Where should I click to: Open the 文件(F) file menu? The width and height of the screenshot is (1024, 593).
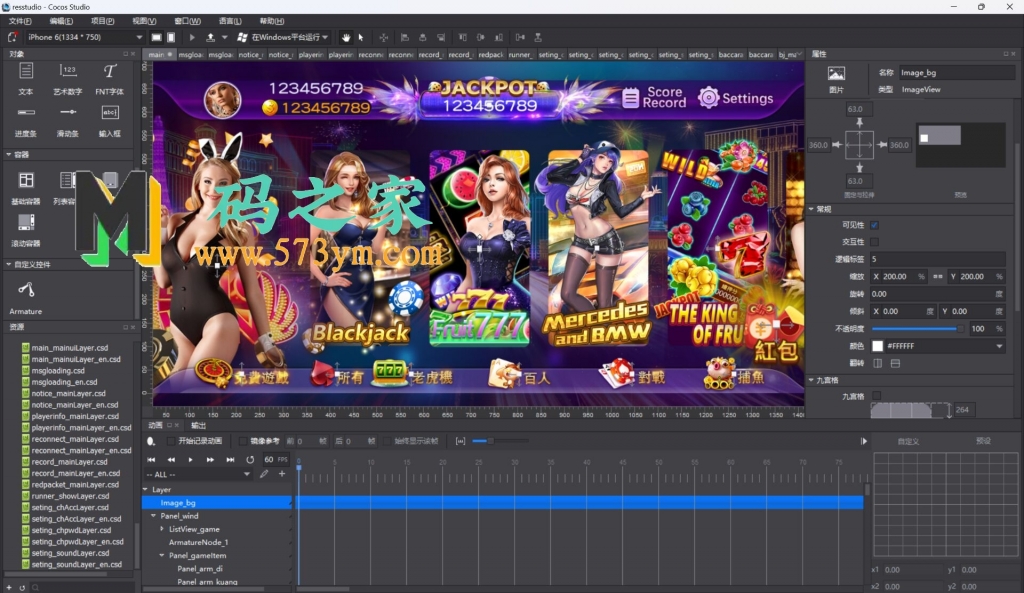click(x=20, y=21)
